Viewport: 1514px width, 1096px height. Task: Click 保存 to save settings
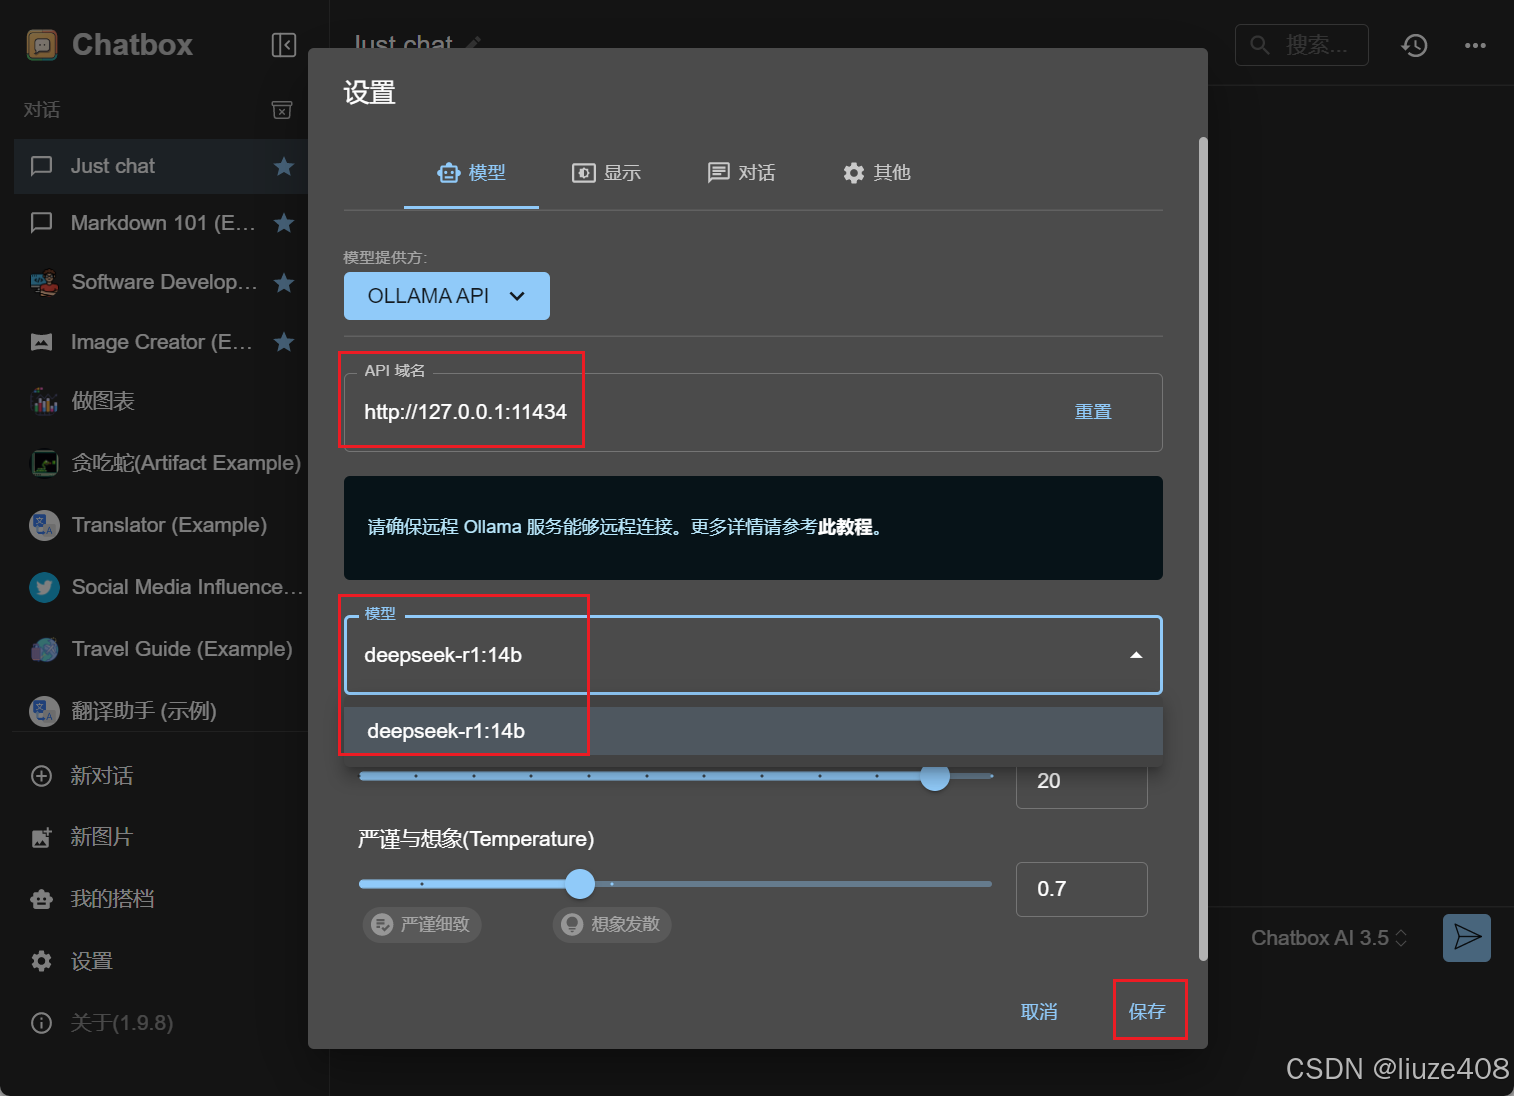(x=1147, y=1012)
